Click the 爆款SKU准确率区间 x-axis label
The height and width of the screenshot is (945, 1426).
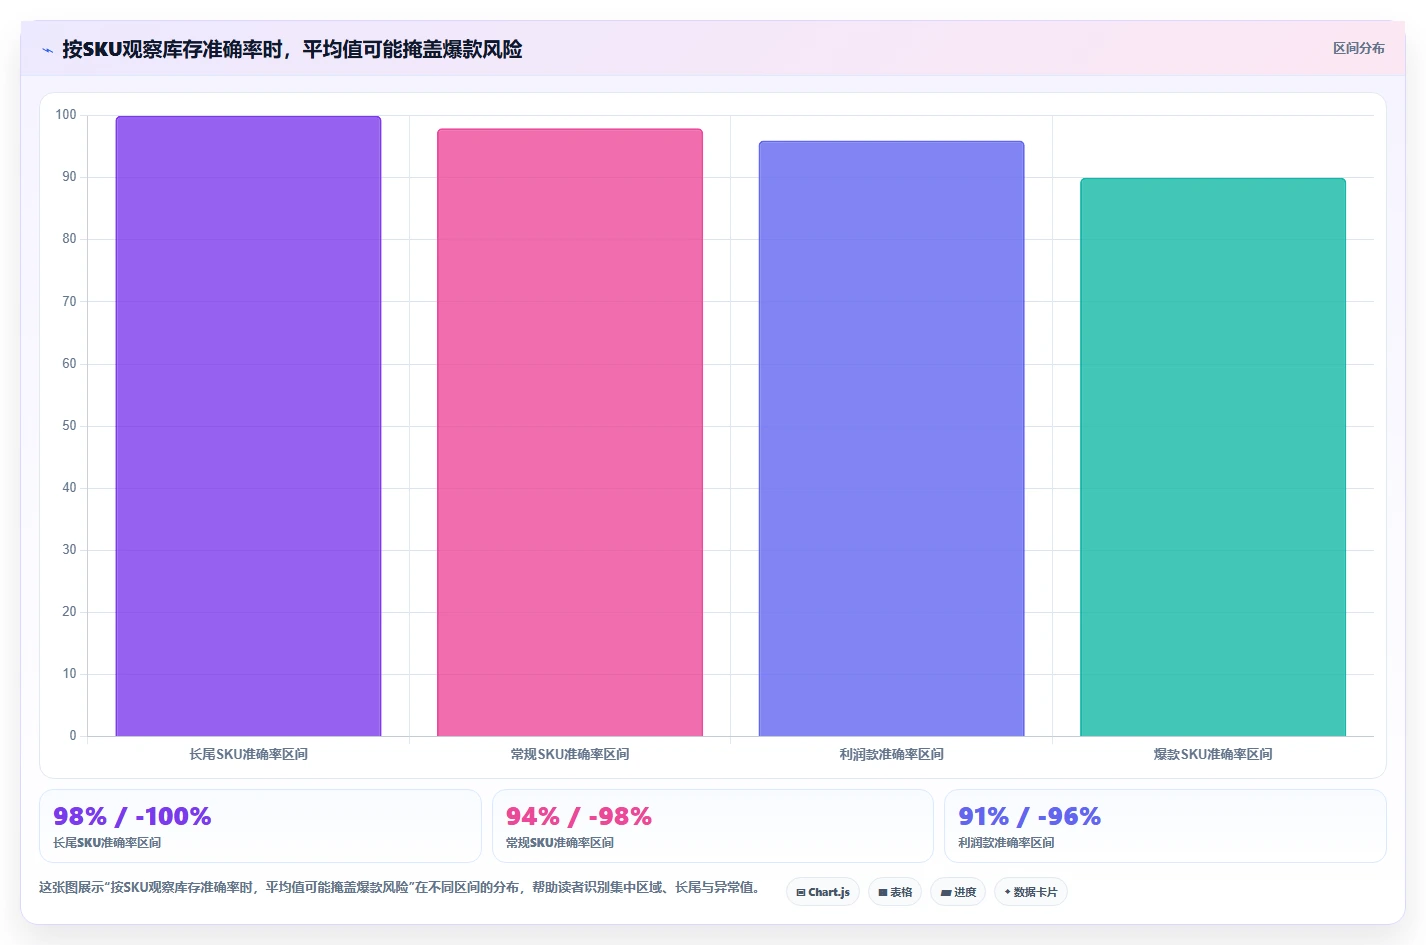pos(1213,754)
